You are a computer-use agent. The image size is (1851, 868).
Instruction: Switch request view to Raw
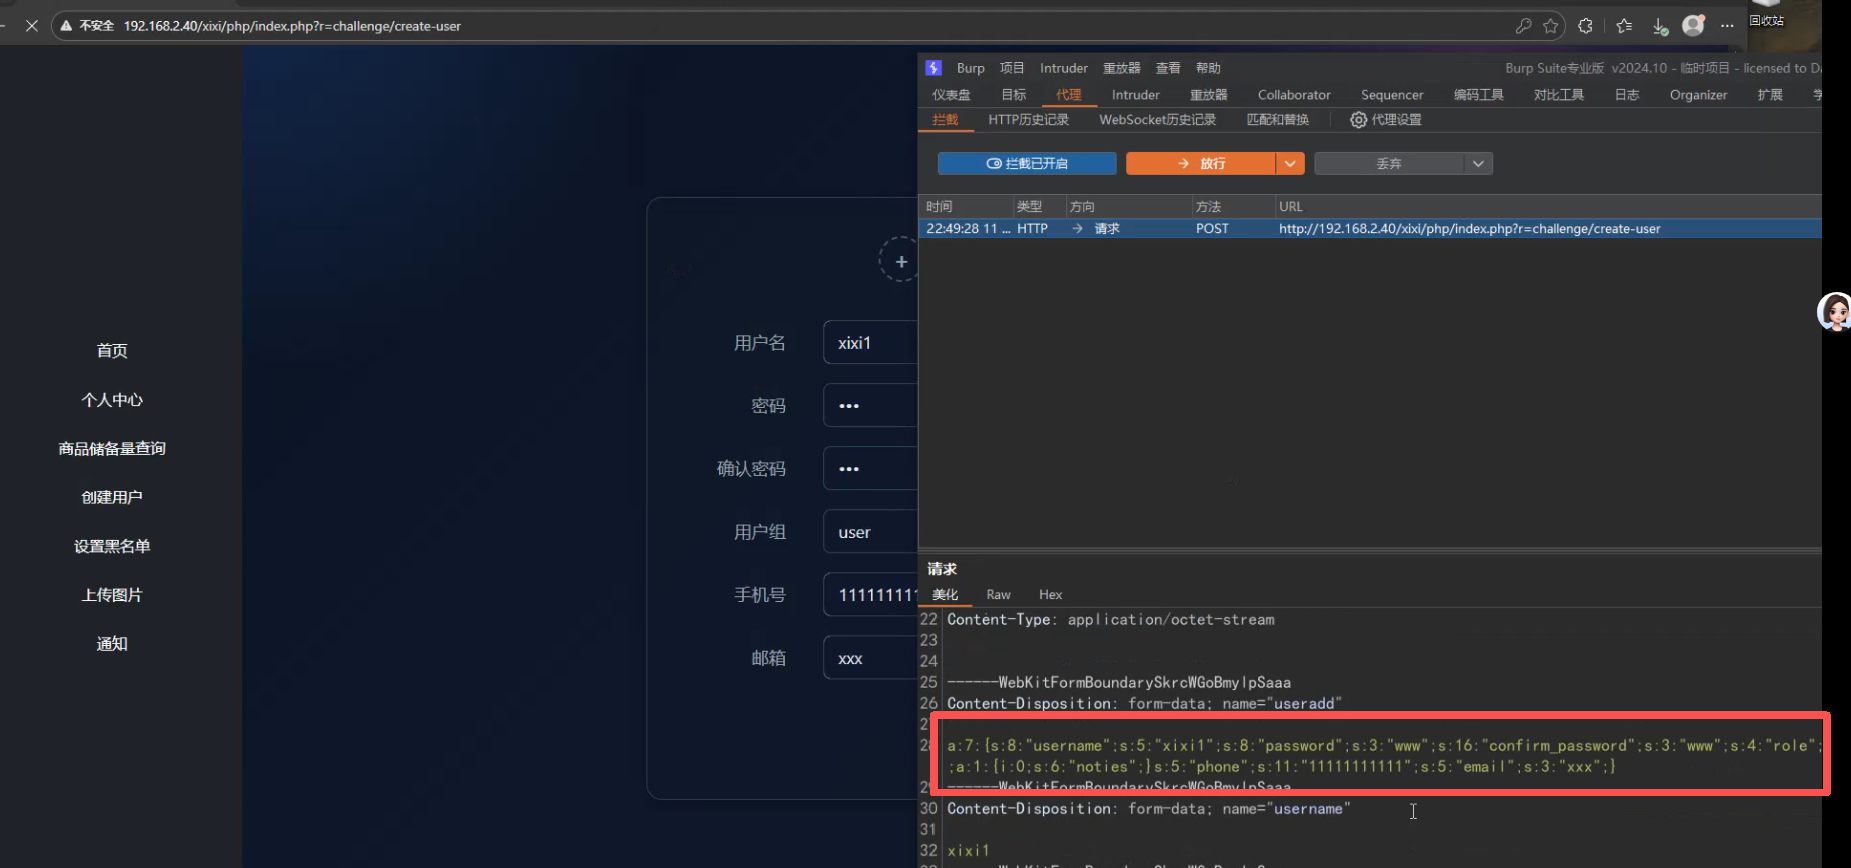(998, 595)
